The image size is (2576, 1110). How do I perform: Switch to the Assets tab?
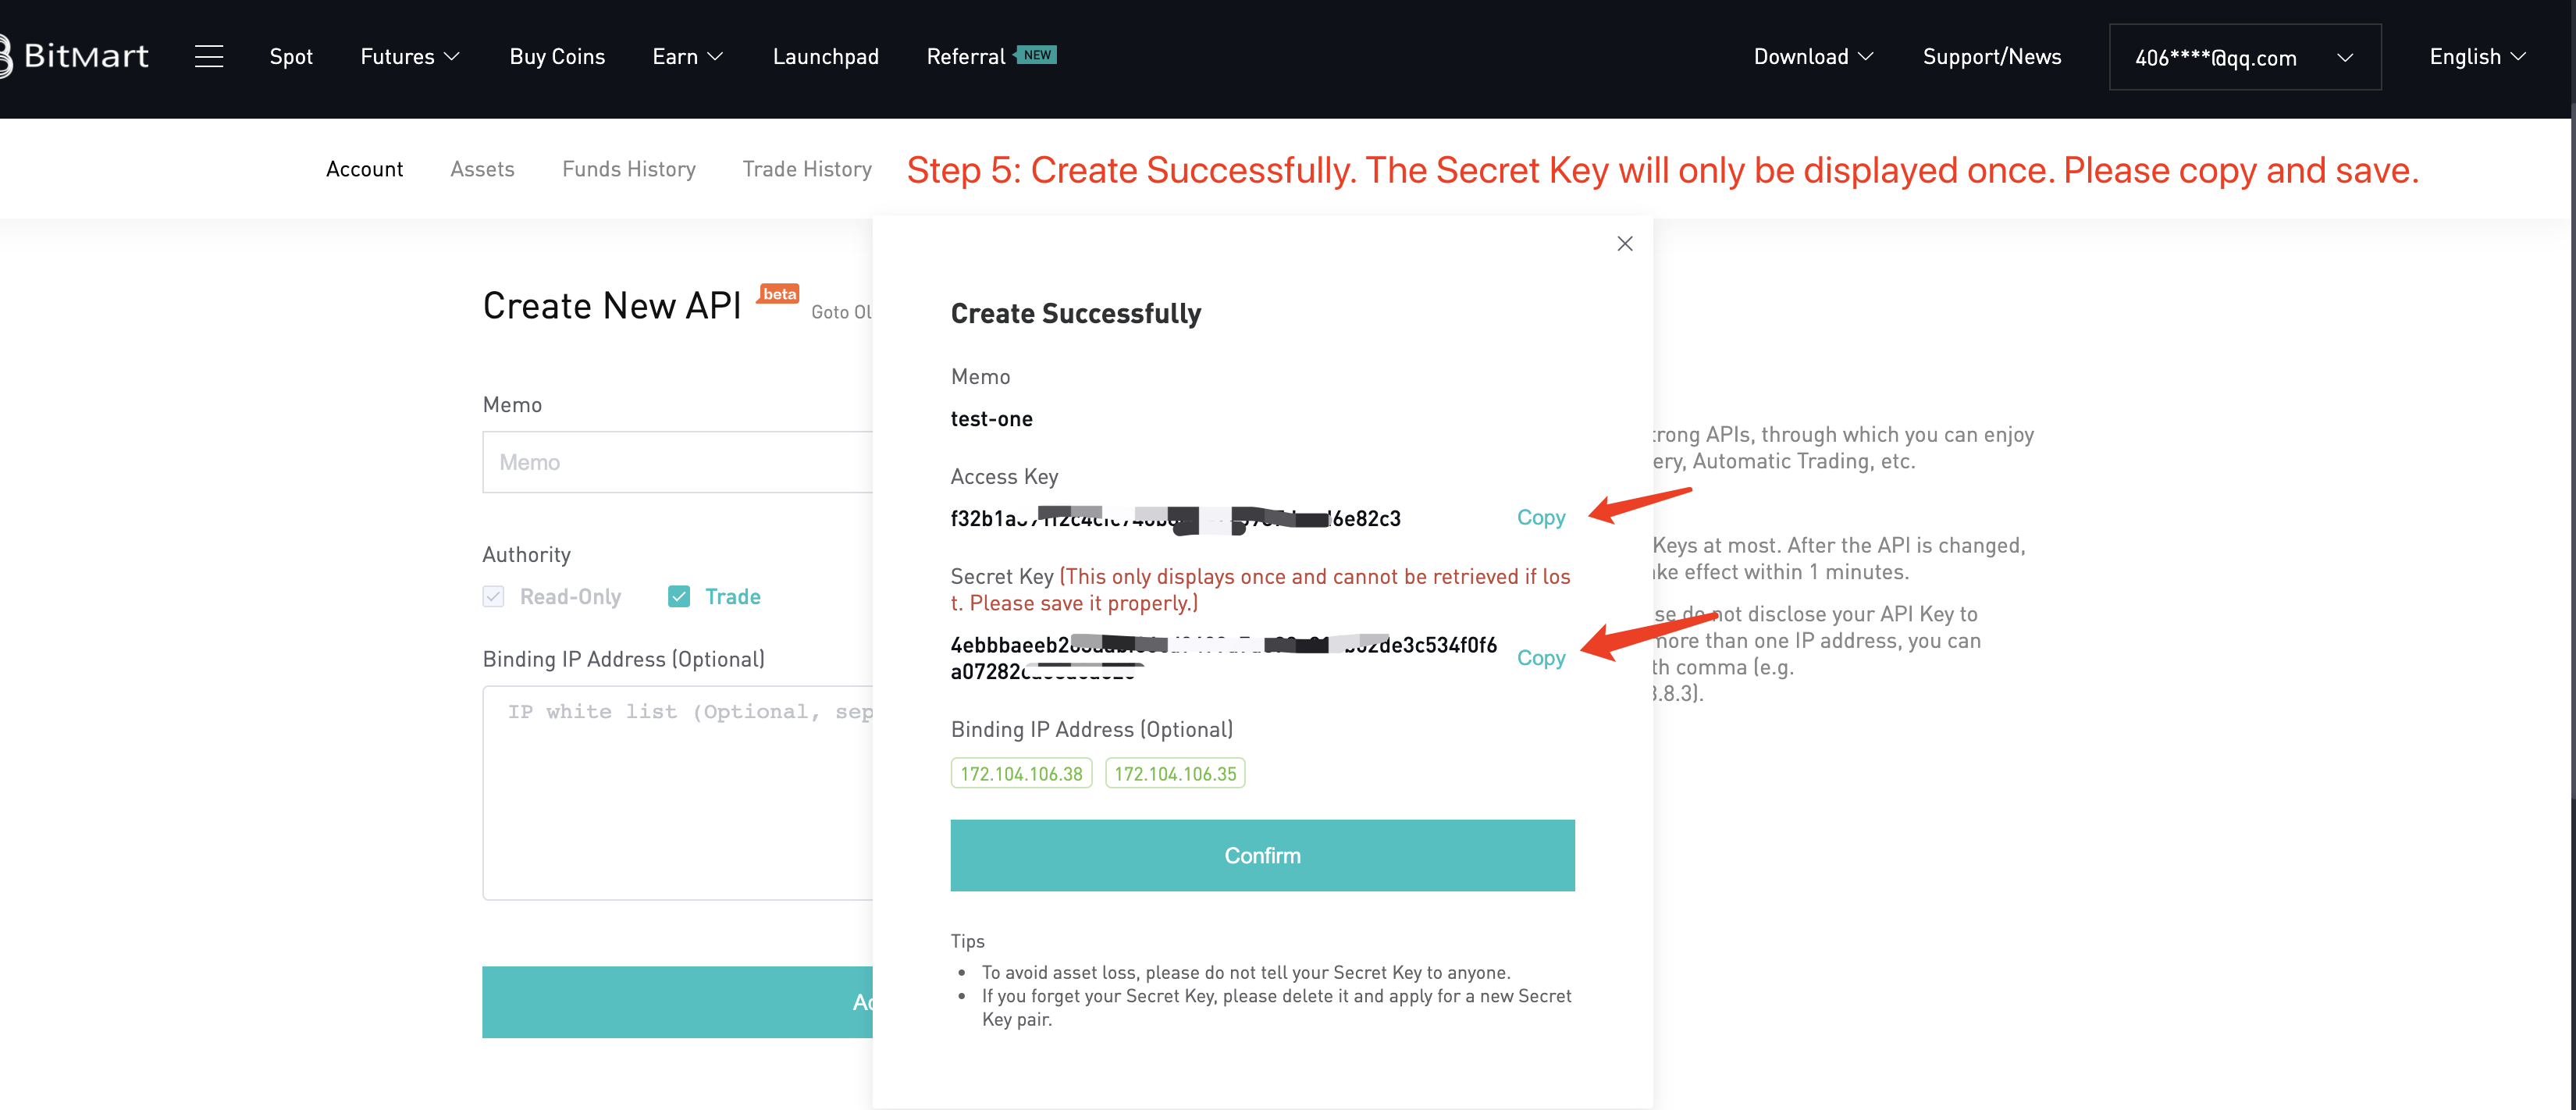pyautogui.click(x=482, y=168)
